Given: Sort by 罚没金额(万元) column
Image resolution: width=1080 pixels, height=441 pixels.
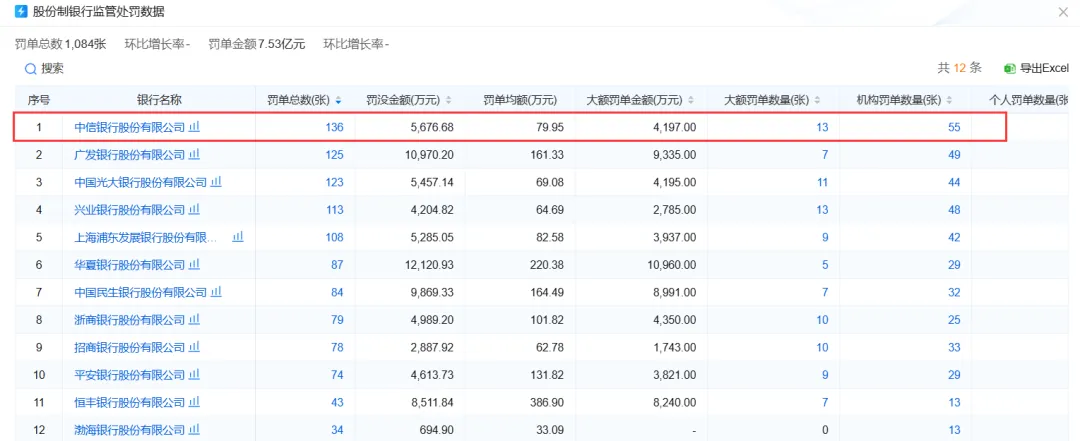Looking at the screenshot, I should (x=448, y=100).
